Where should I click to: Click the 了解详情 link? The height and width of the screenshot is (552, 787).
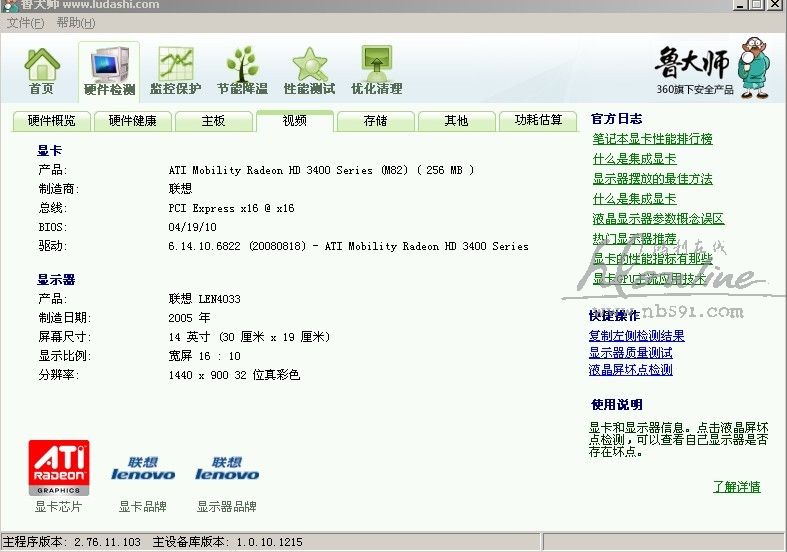[736, 487]
